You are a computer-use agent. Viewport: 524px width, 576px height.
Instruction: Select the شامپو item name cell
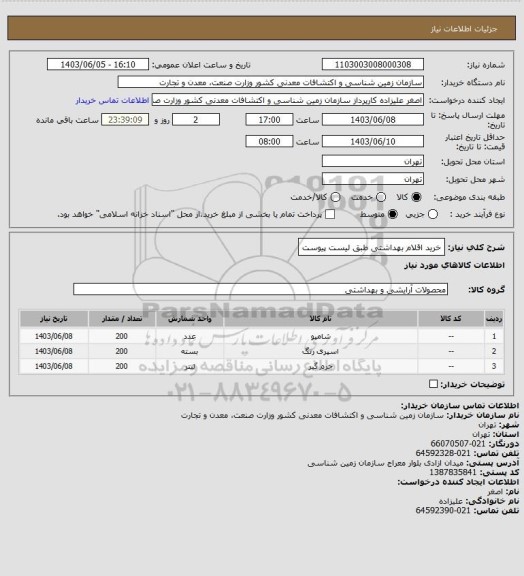320,336
